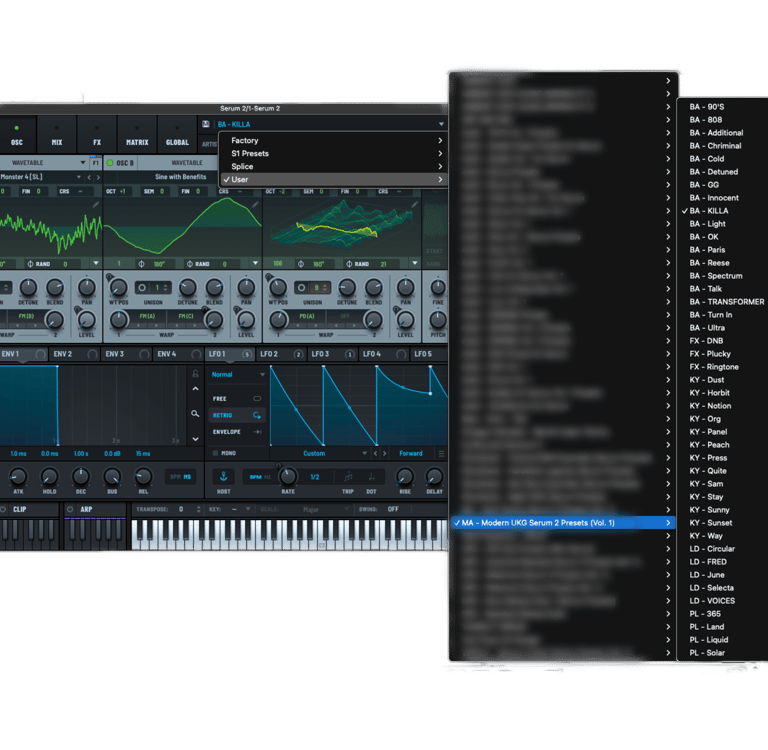Click the save preset floppy disk icon

pyautogui.click(x=206, y=124)
